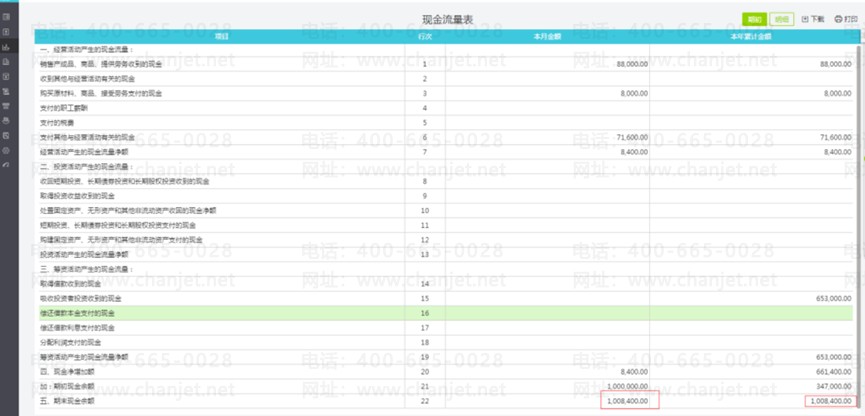Click the 本年累计金额 column header
865x416 pixels.
click(x=750, y=36)
